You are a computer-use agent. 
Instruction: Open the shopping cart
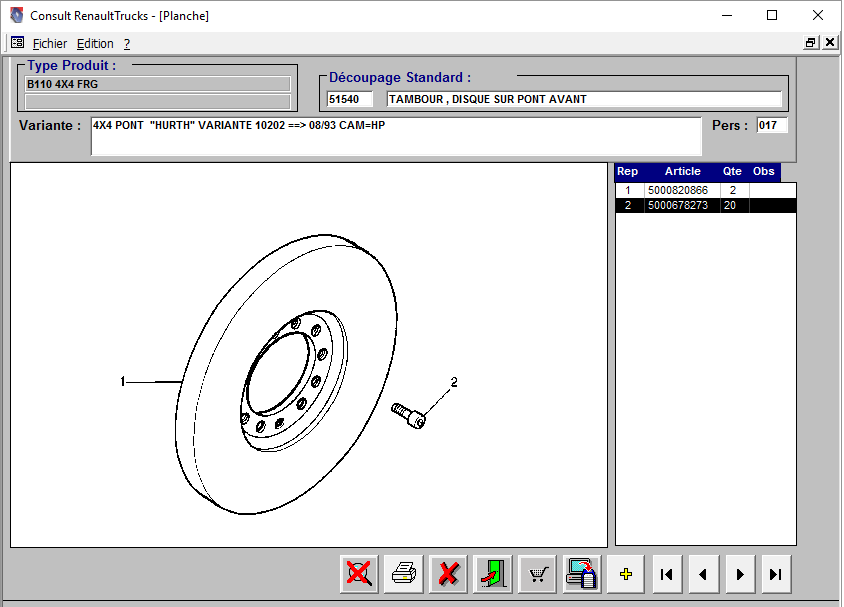(x=538, y=574)
